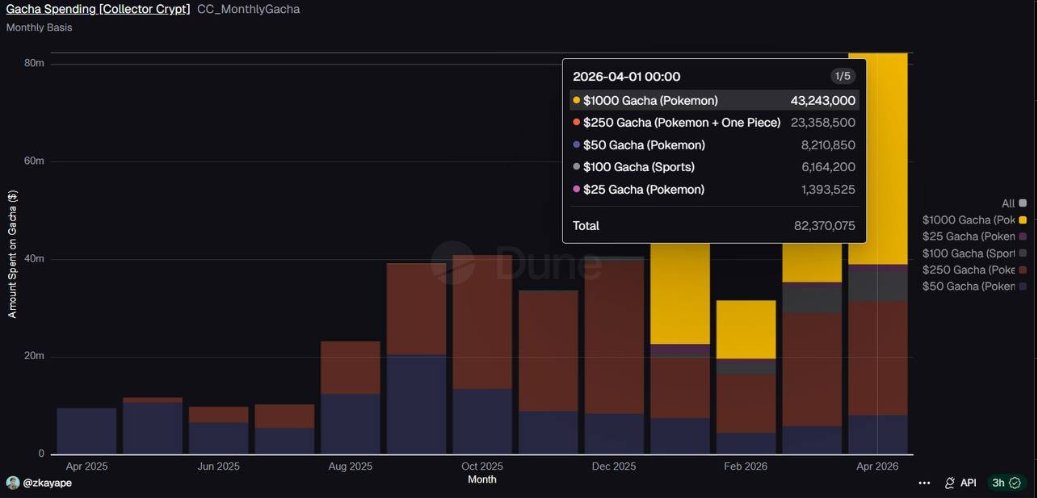The image size is (1037, 498).
Task: Click the Oct 2025 bar's brown segment
Action: (482, 322)
